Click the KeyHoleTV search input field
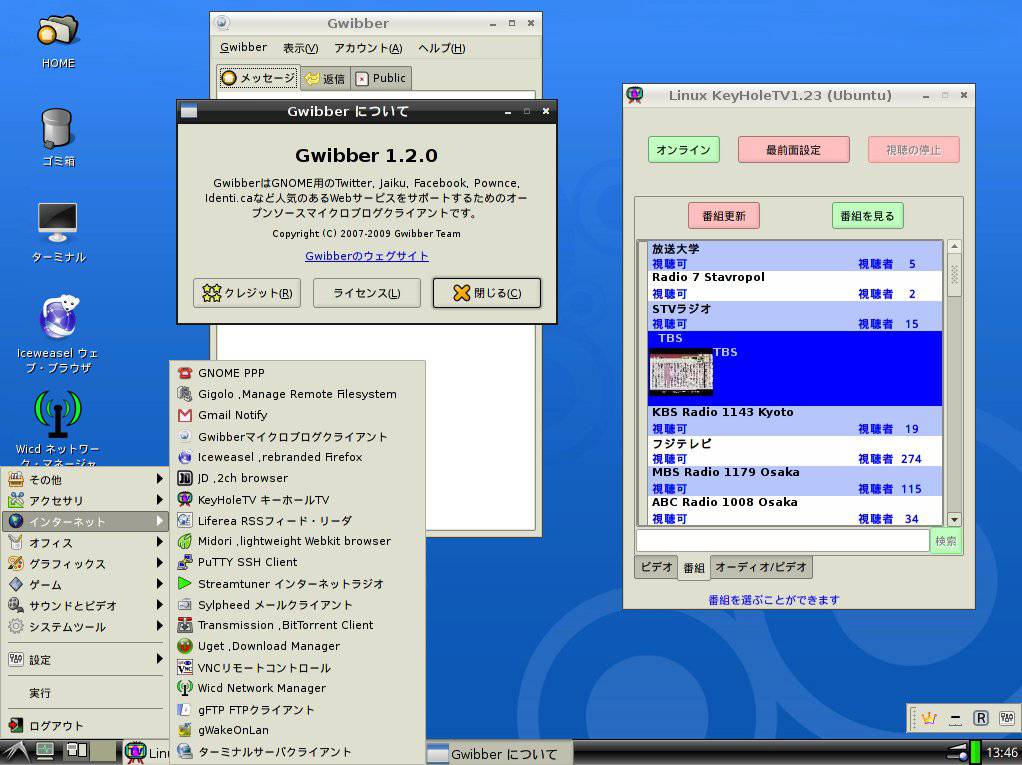1022x765 pixels. pyautogui.click(x=782, y=541)
